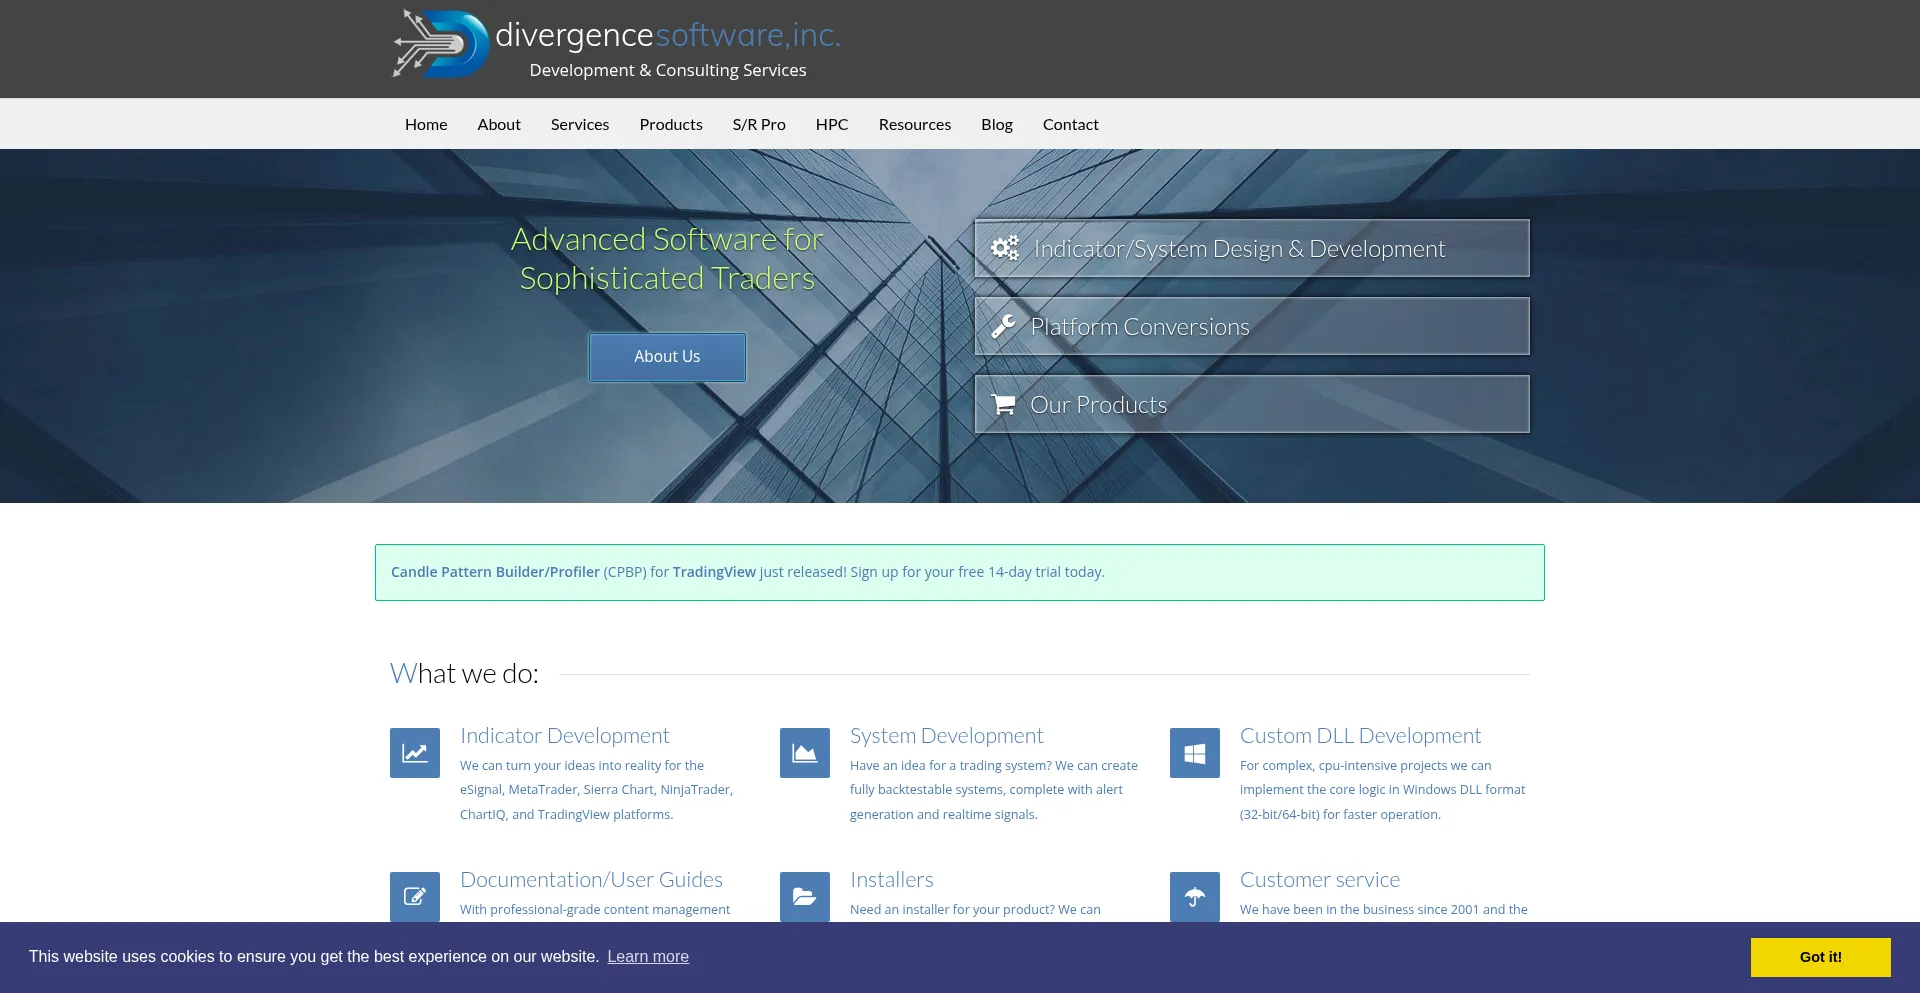The image size is (1920, 993).
Task: Open the Custom DLL Development heading
Action: click(1360, 736)
